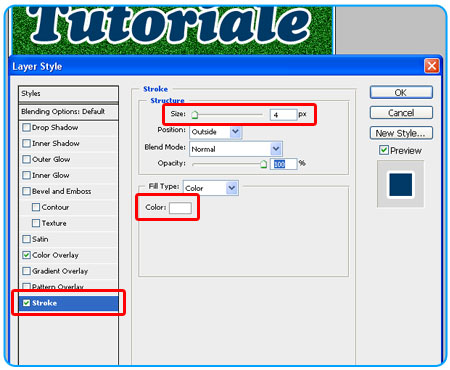Click the Size slider handle

[x=195, y=115]
